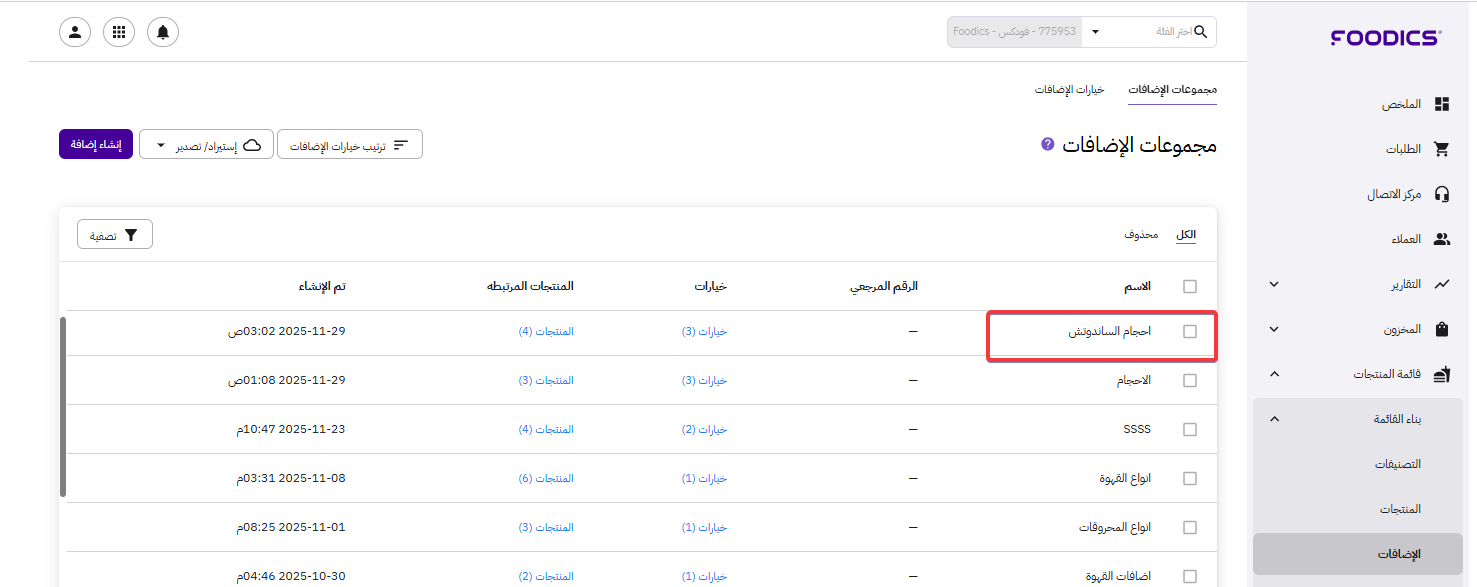Image resolution: width=1477 pixels, height=587 pixels.
Task: Click the table vertical scrollbar
Action: coord(63,406)
